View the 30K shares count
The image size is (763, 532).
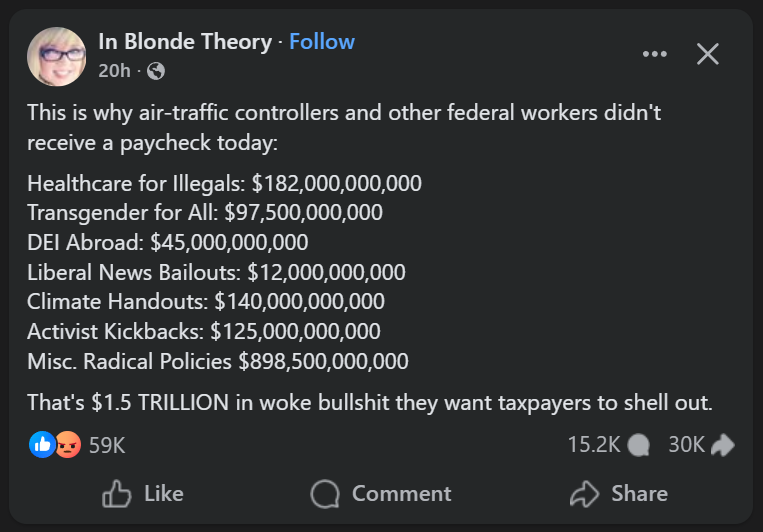686,445
